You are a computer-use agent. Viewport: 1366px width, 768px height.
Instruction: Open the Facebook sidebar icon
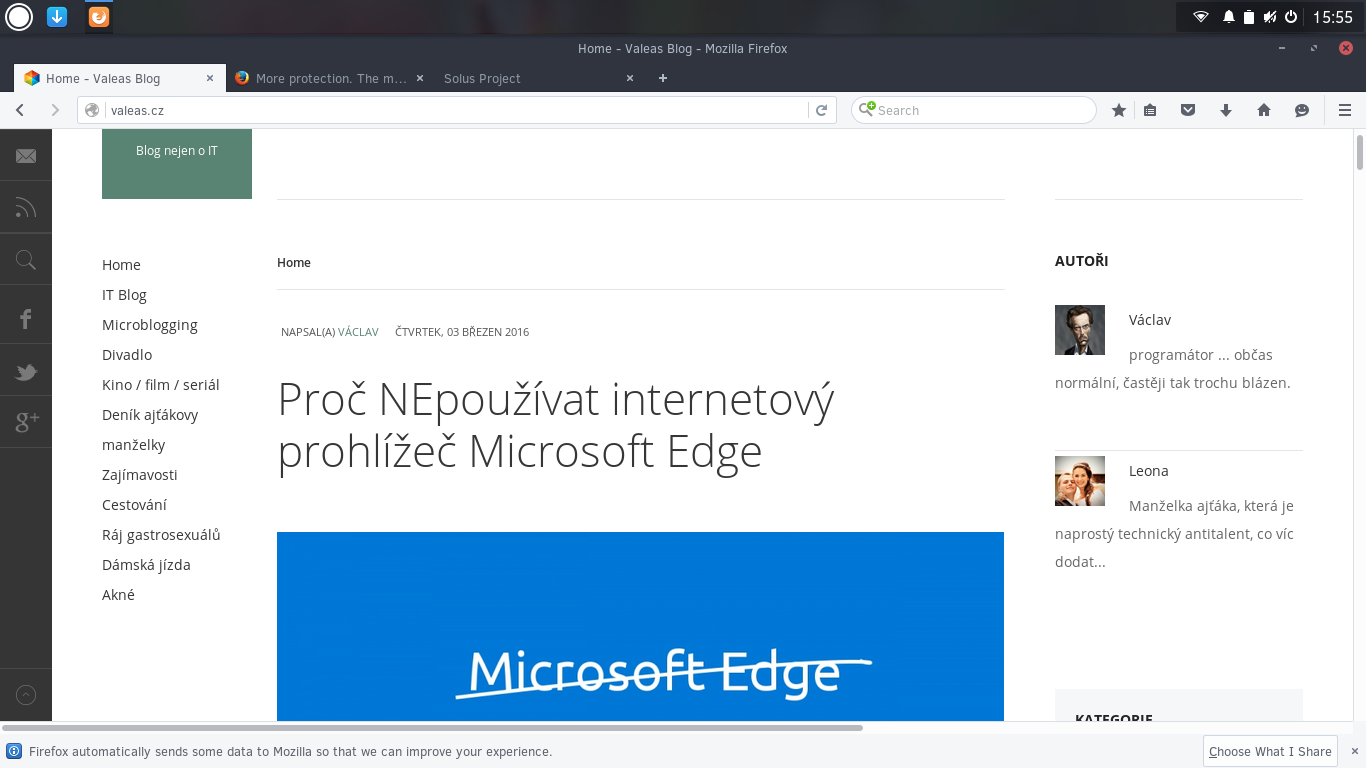pyautogui.click(x=26, y=319)
